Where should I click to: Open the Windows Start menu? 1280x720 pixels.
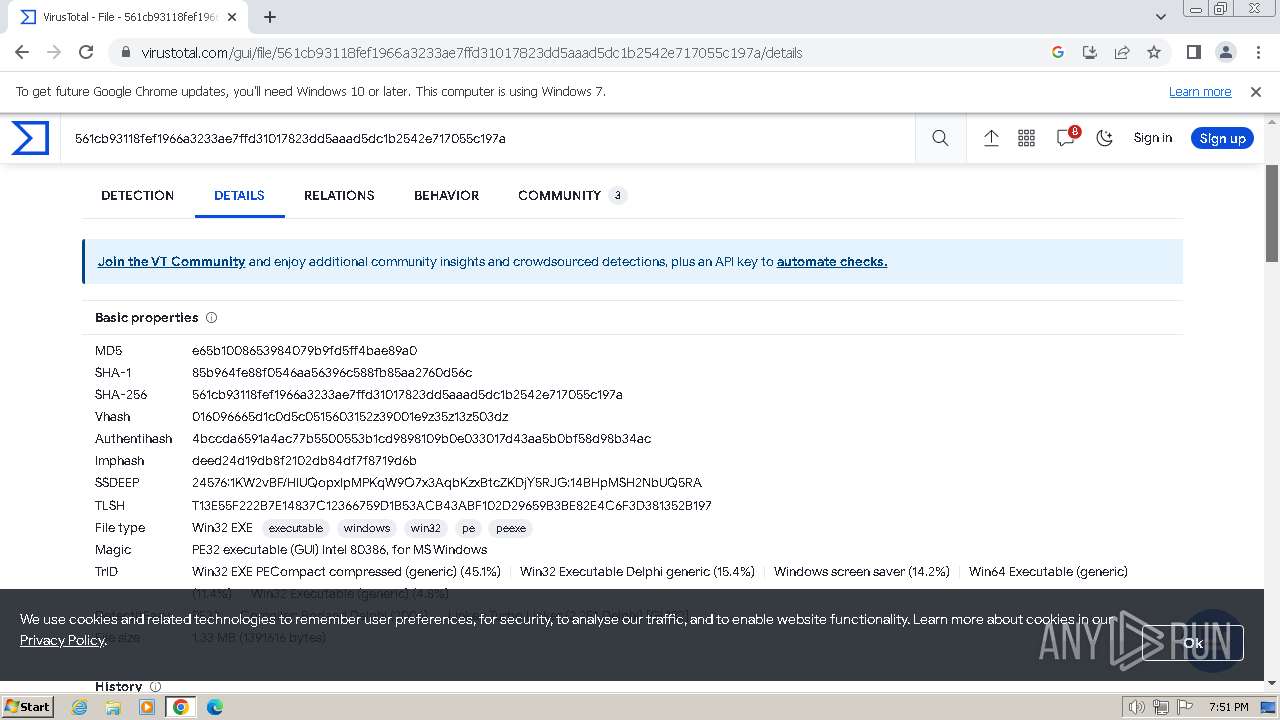tap(28, 707)
